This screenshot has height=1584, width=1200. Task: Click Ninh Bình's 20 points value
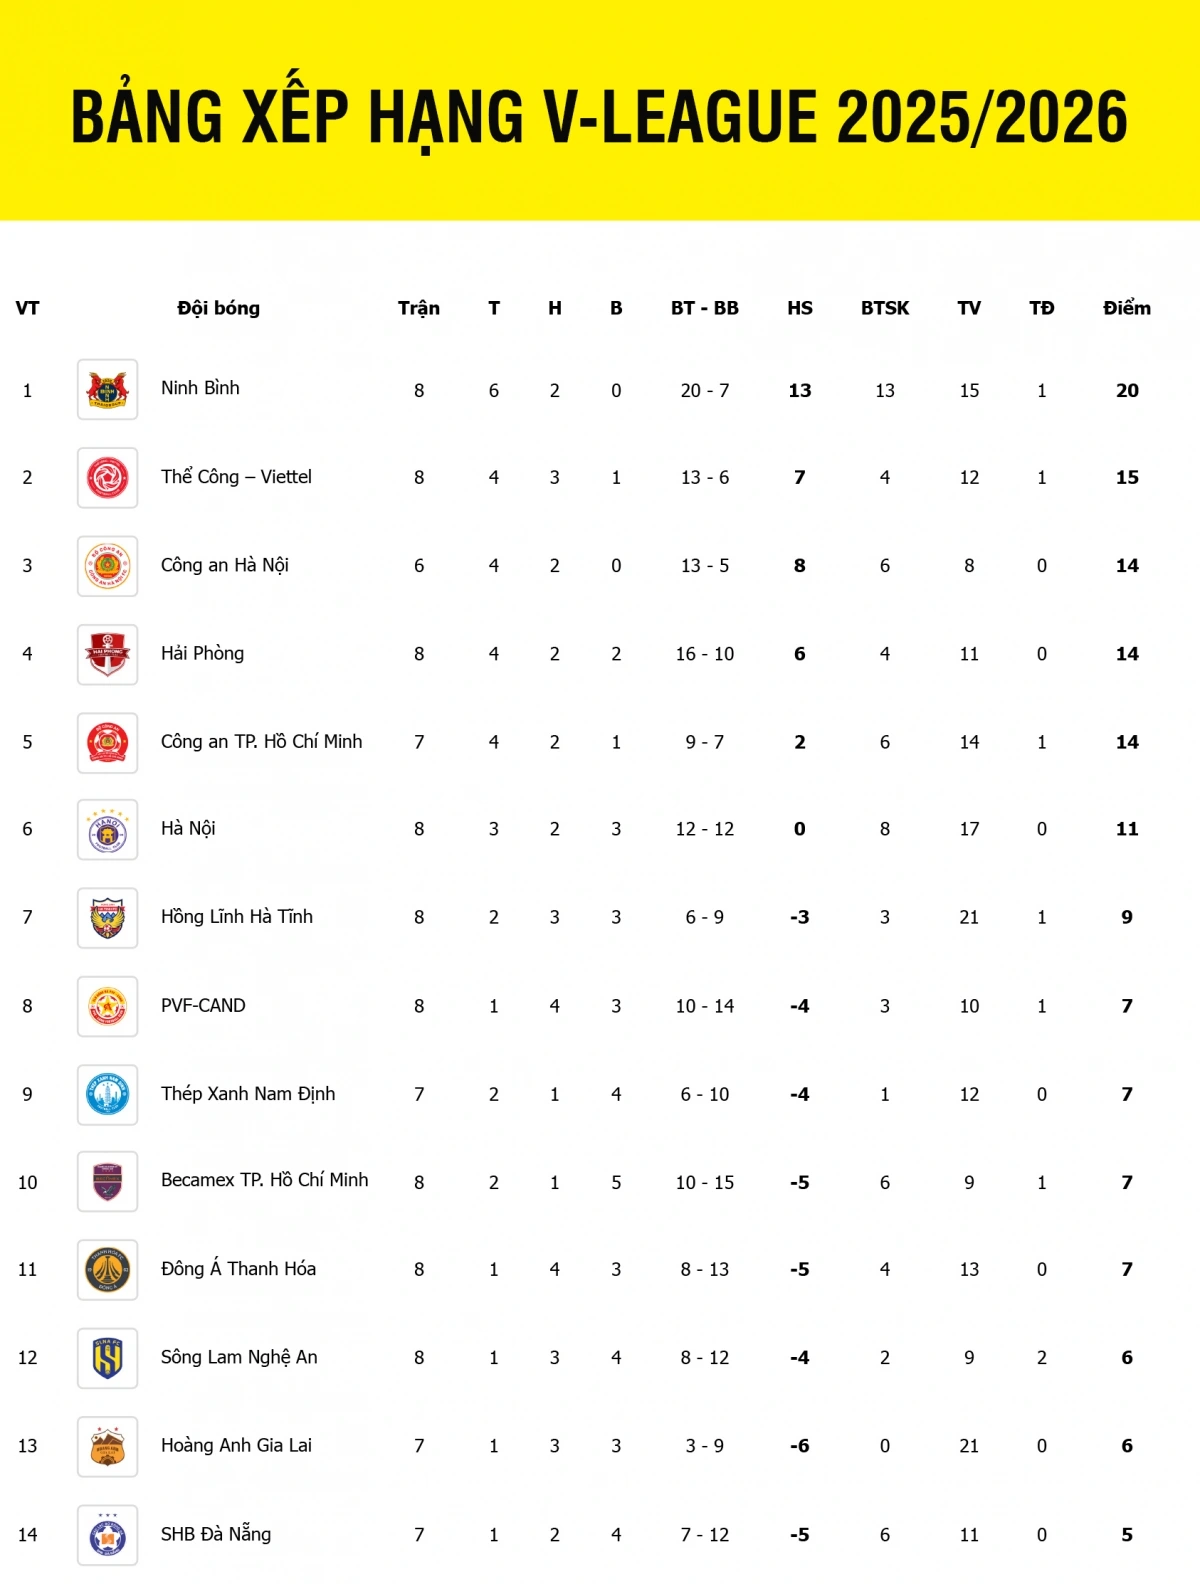1127,390
